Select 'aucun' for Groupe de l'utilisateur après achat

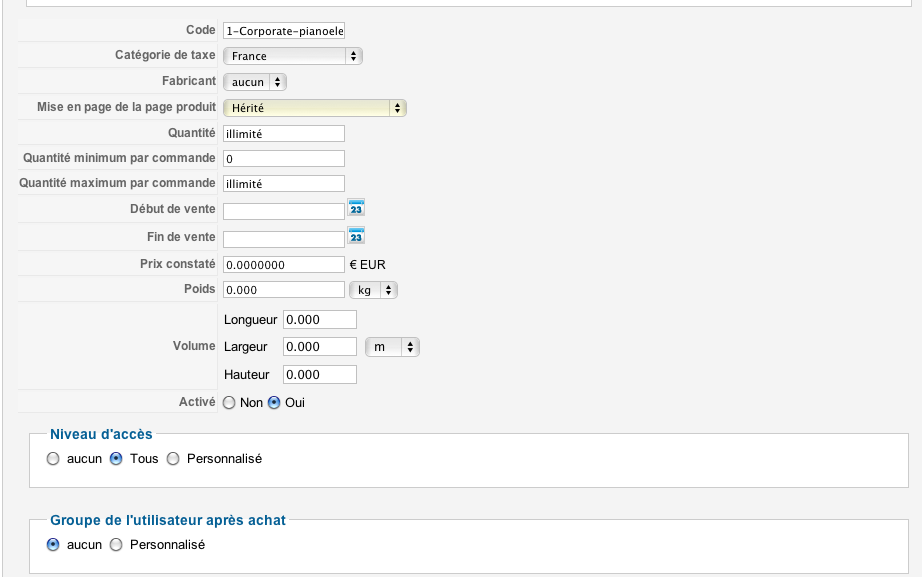coord(53,545)
